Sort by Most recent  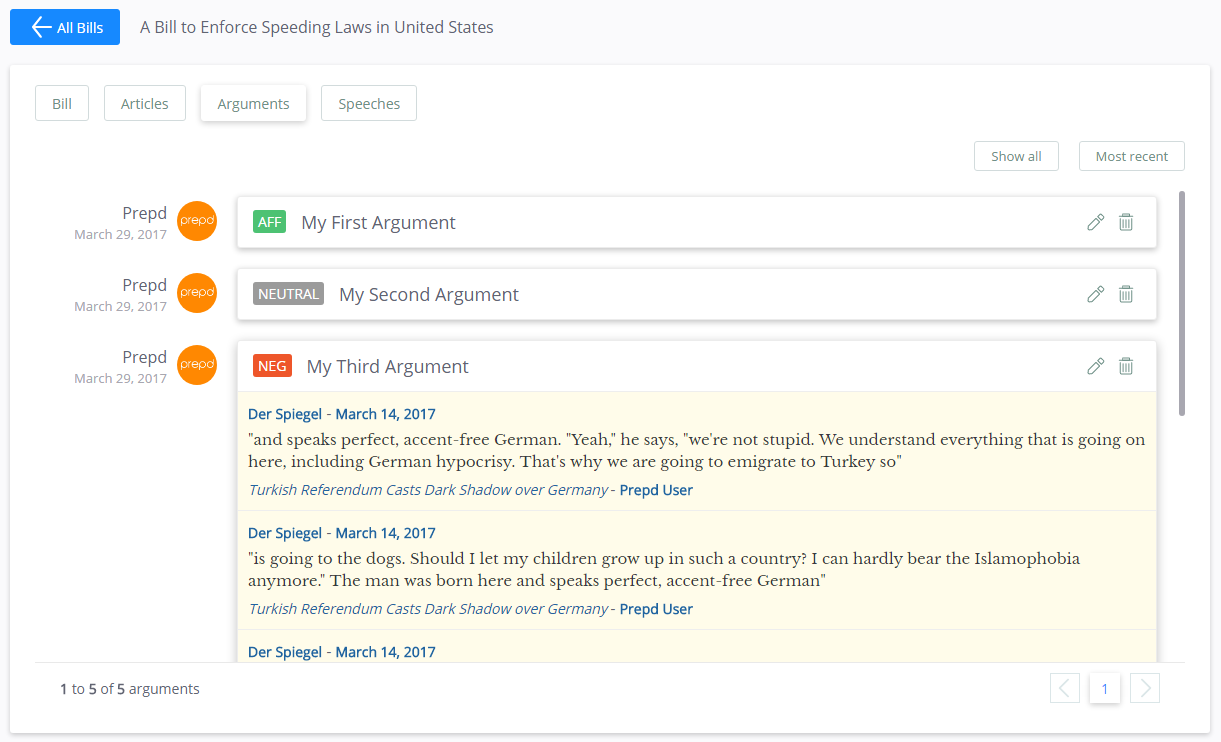[1132, 156]
